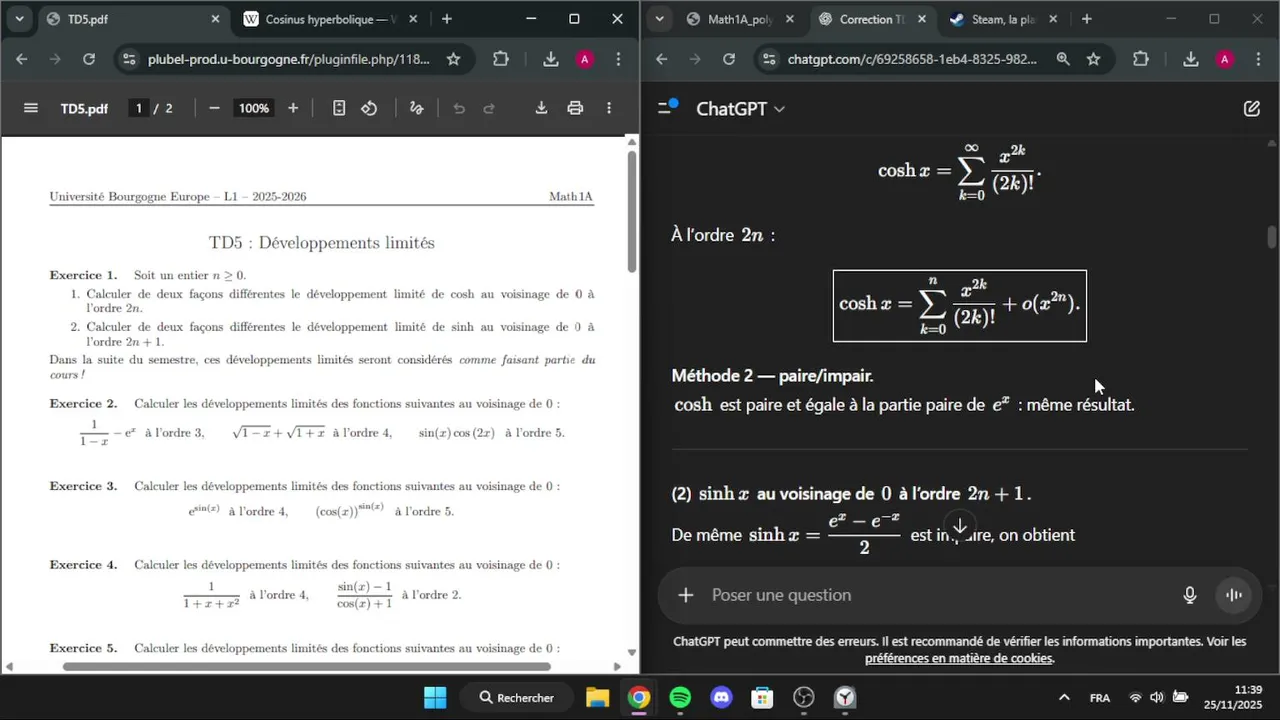
Task: Open the Windows Start menu
Action: [435, 698]
